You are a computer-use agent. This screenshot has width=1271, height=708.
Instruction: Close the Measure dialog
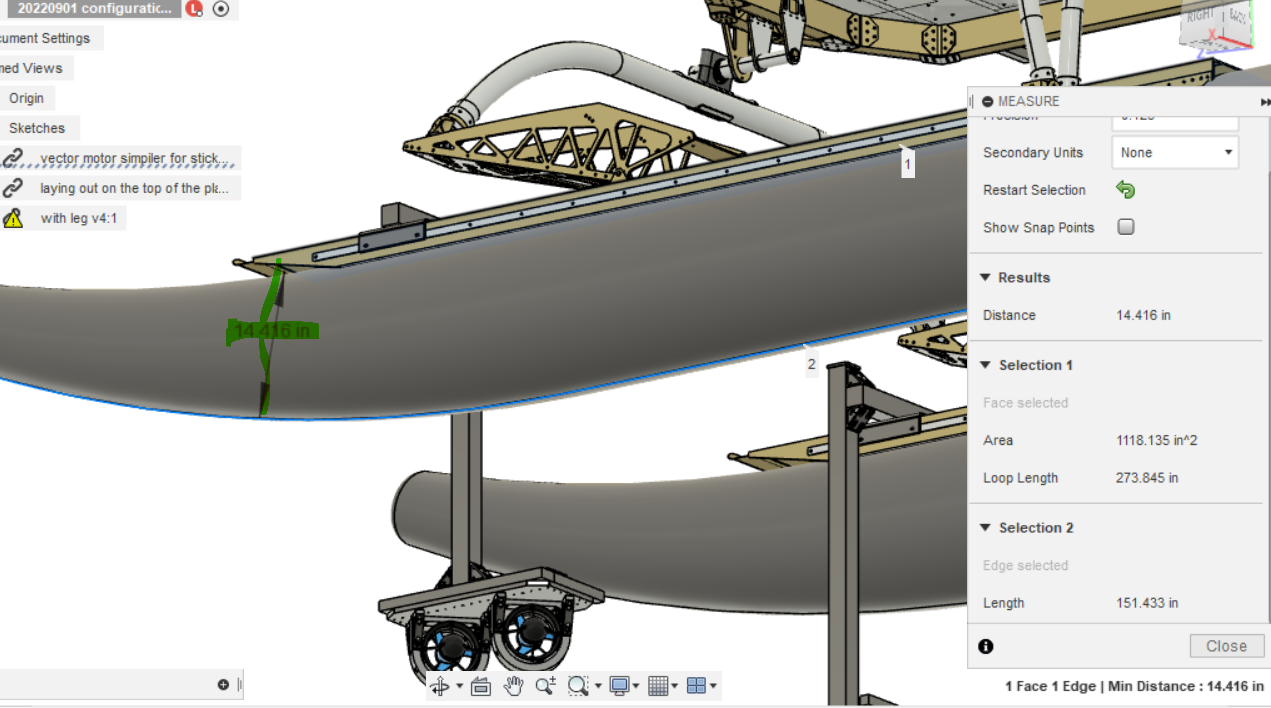(1227, 646)
